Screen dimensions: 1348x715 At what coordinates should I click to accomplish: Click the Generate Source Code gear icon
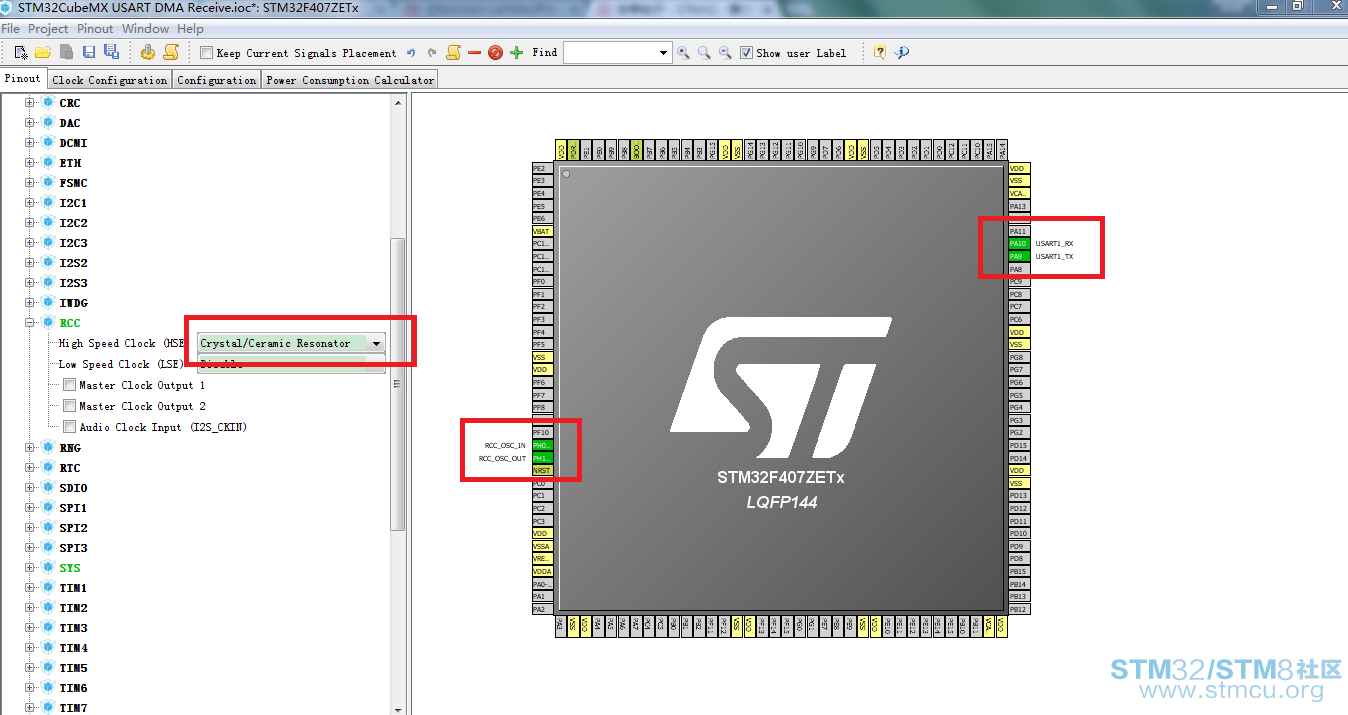click(148, 52)
